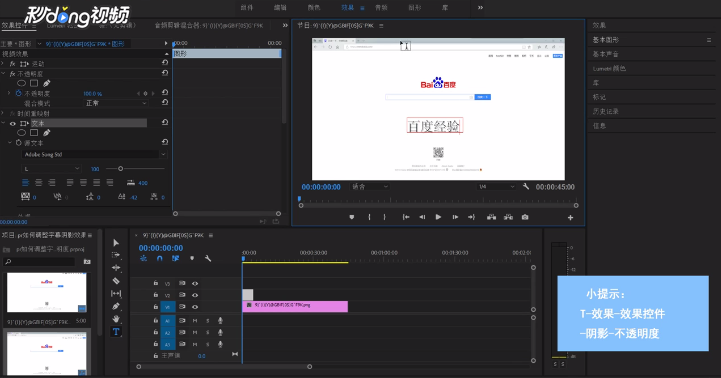Collapse the Source Text section

[x=10, y=143]
